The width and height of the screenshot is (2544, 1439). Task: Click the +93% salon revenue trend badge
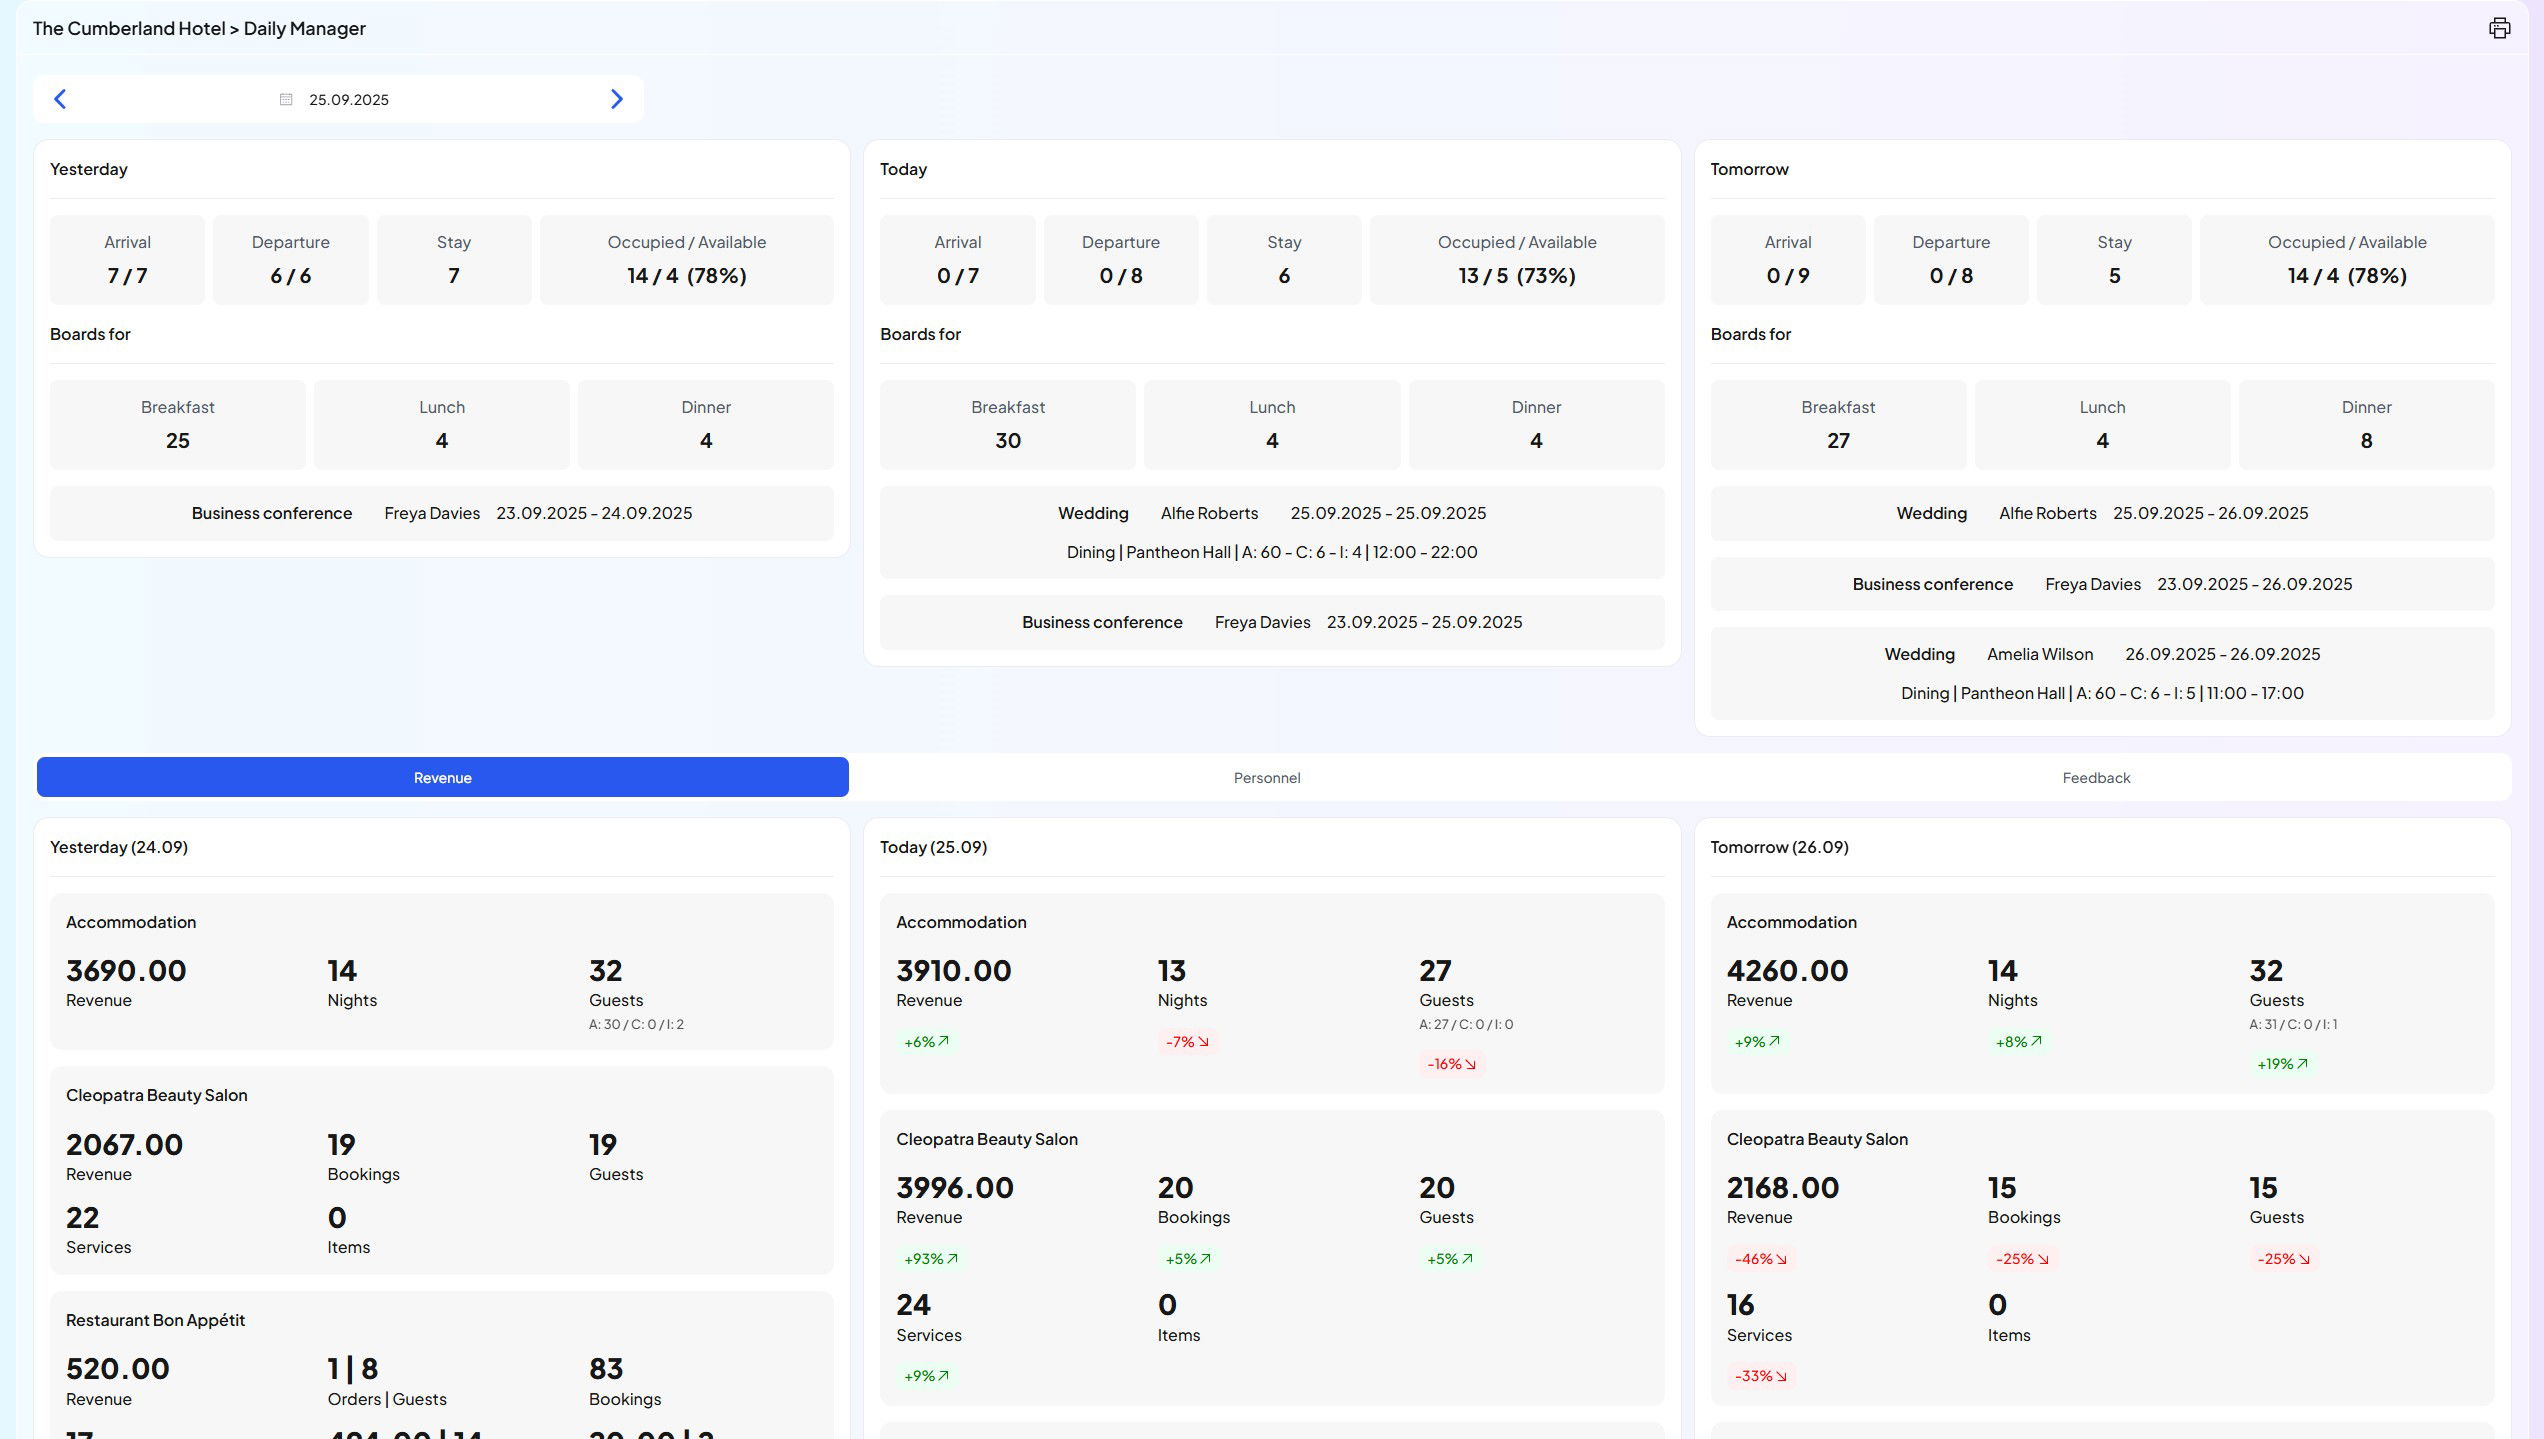[930, 1259]
